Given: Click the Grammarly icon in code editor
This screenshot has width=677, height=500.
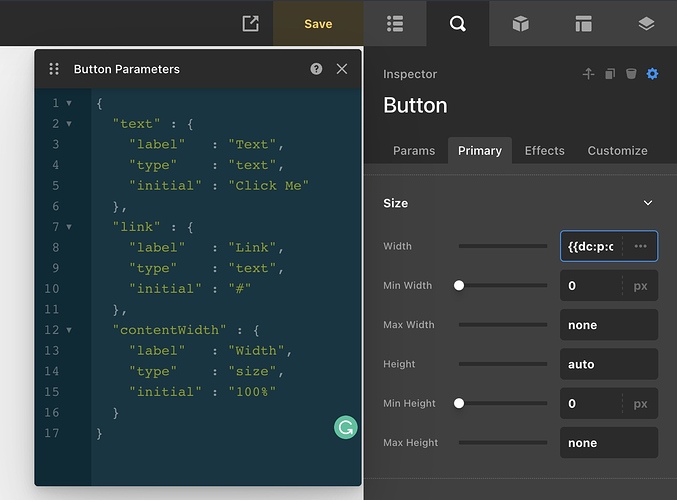Looking at the screenshot, I should [x=345, y=427].
